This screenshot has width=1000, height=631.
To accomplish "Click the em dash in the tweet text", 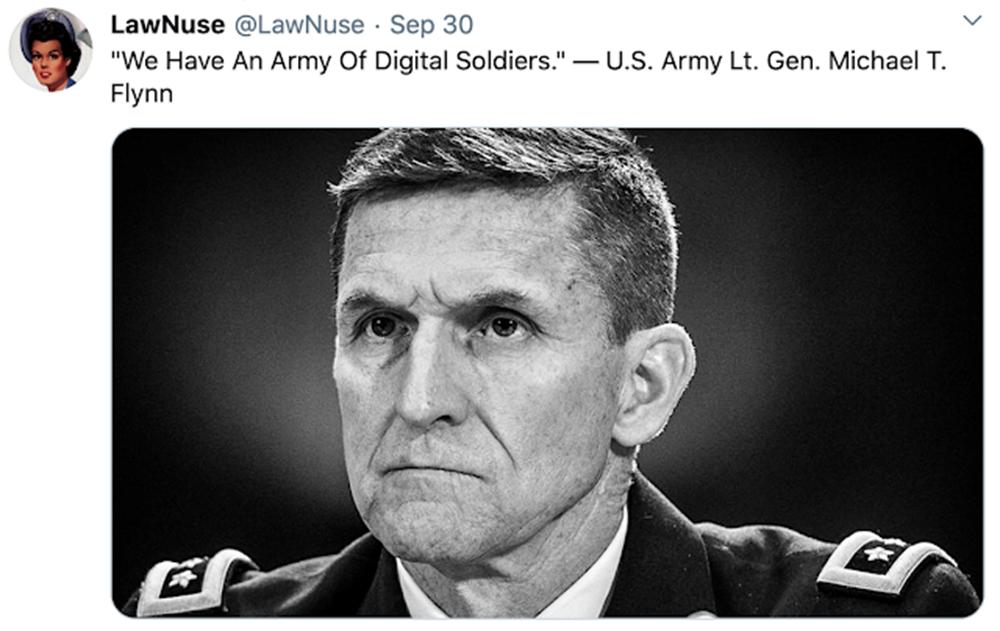I will coord(586,62).
